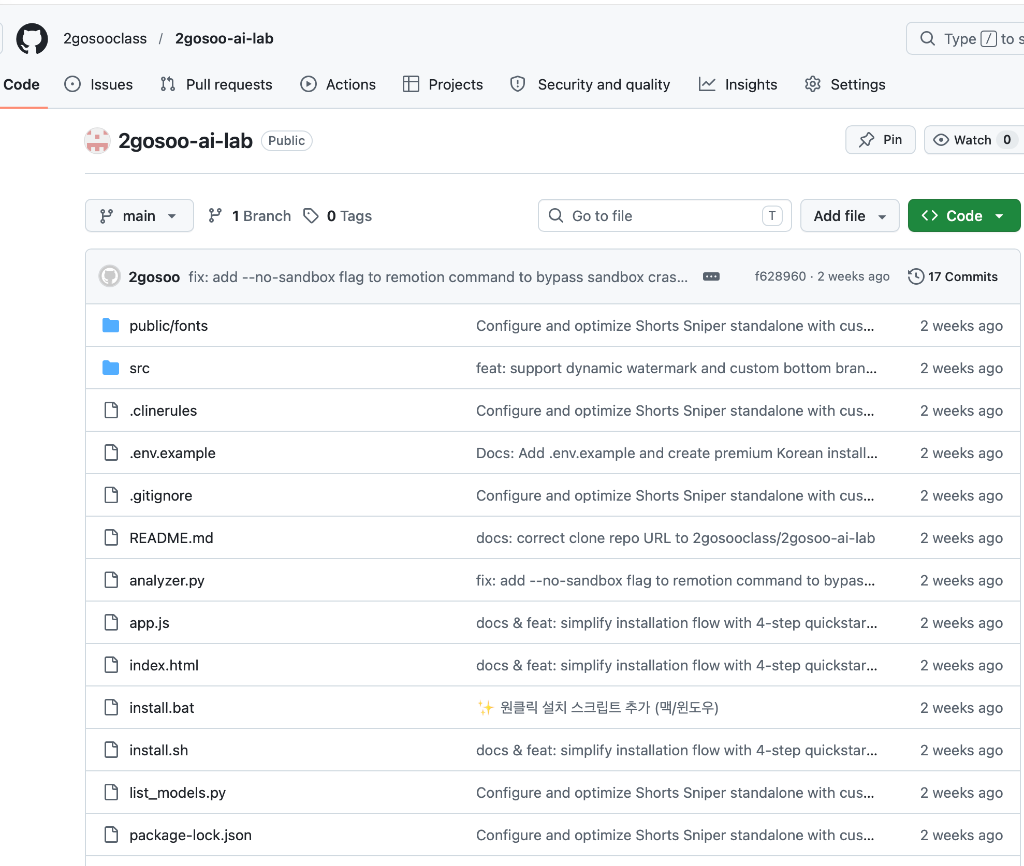Click the analyzer.py file icon

click(x=112, y=580)
